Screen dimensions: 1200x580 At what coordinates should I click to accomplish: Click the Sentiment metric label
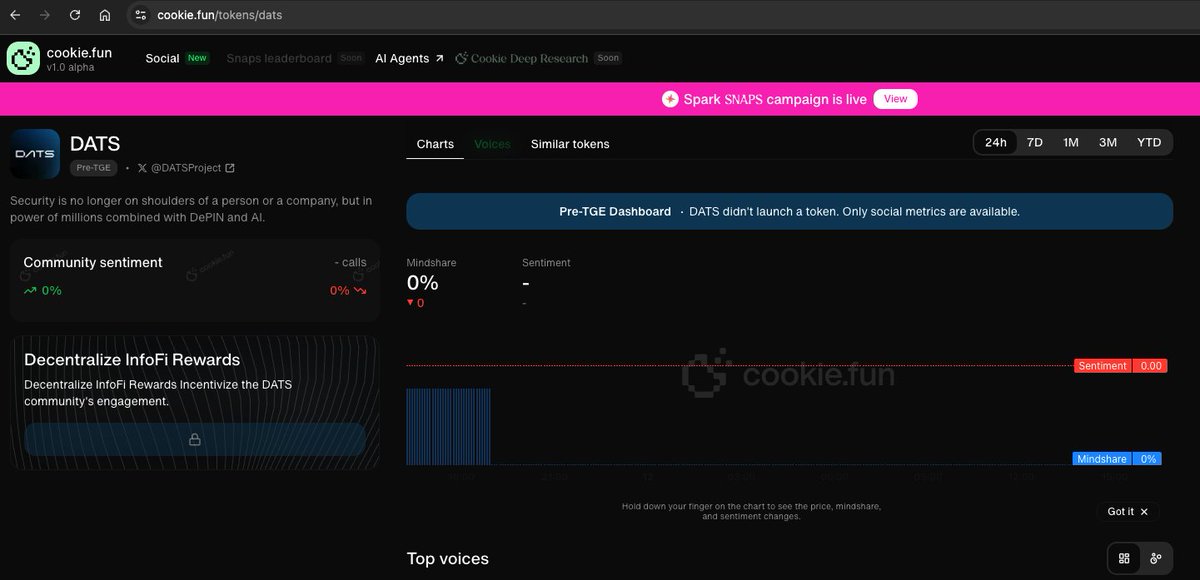click(x=546, y=263)
